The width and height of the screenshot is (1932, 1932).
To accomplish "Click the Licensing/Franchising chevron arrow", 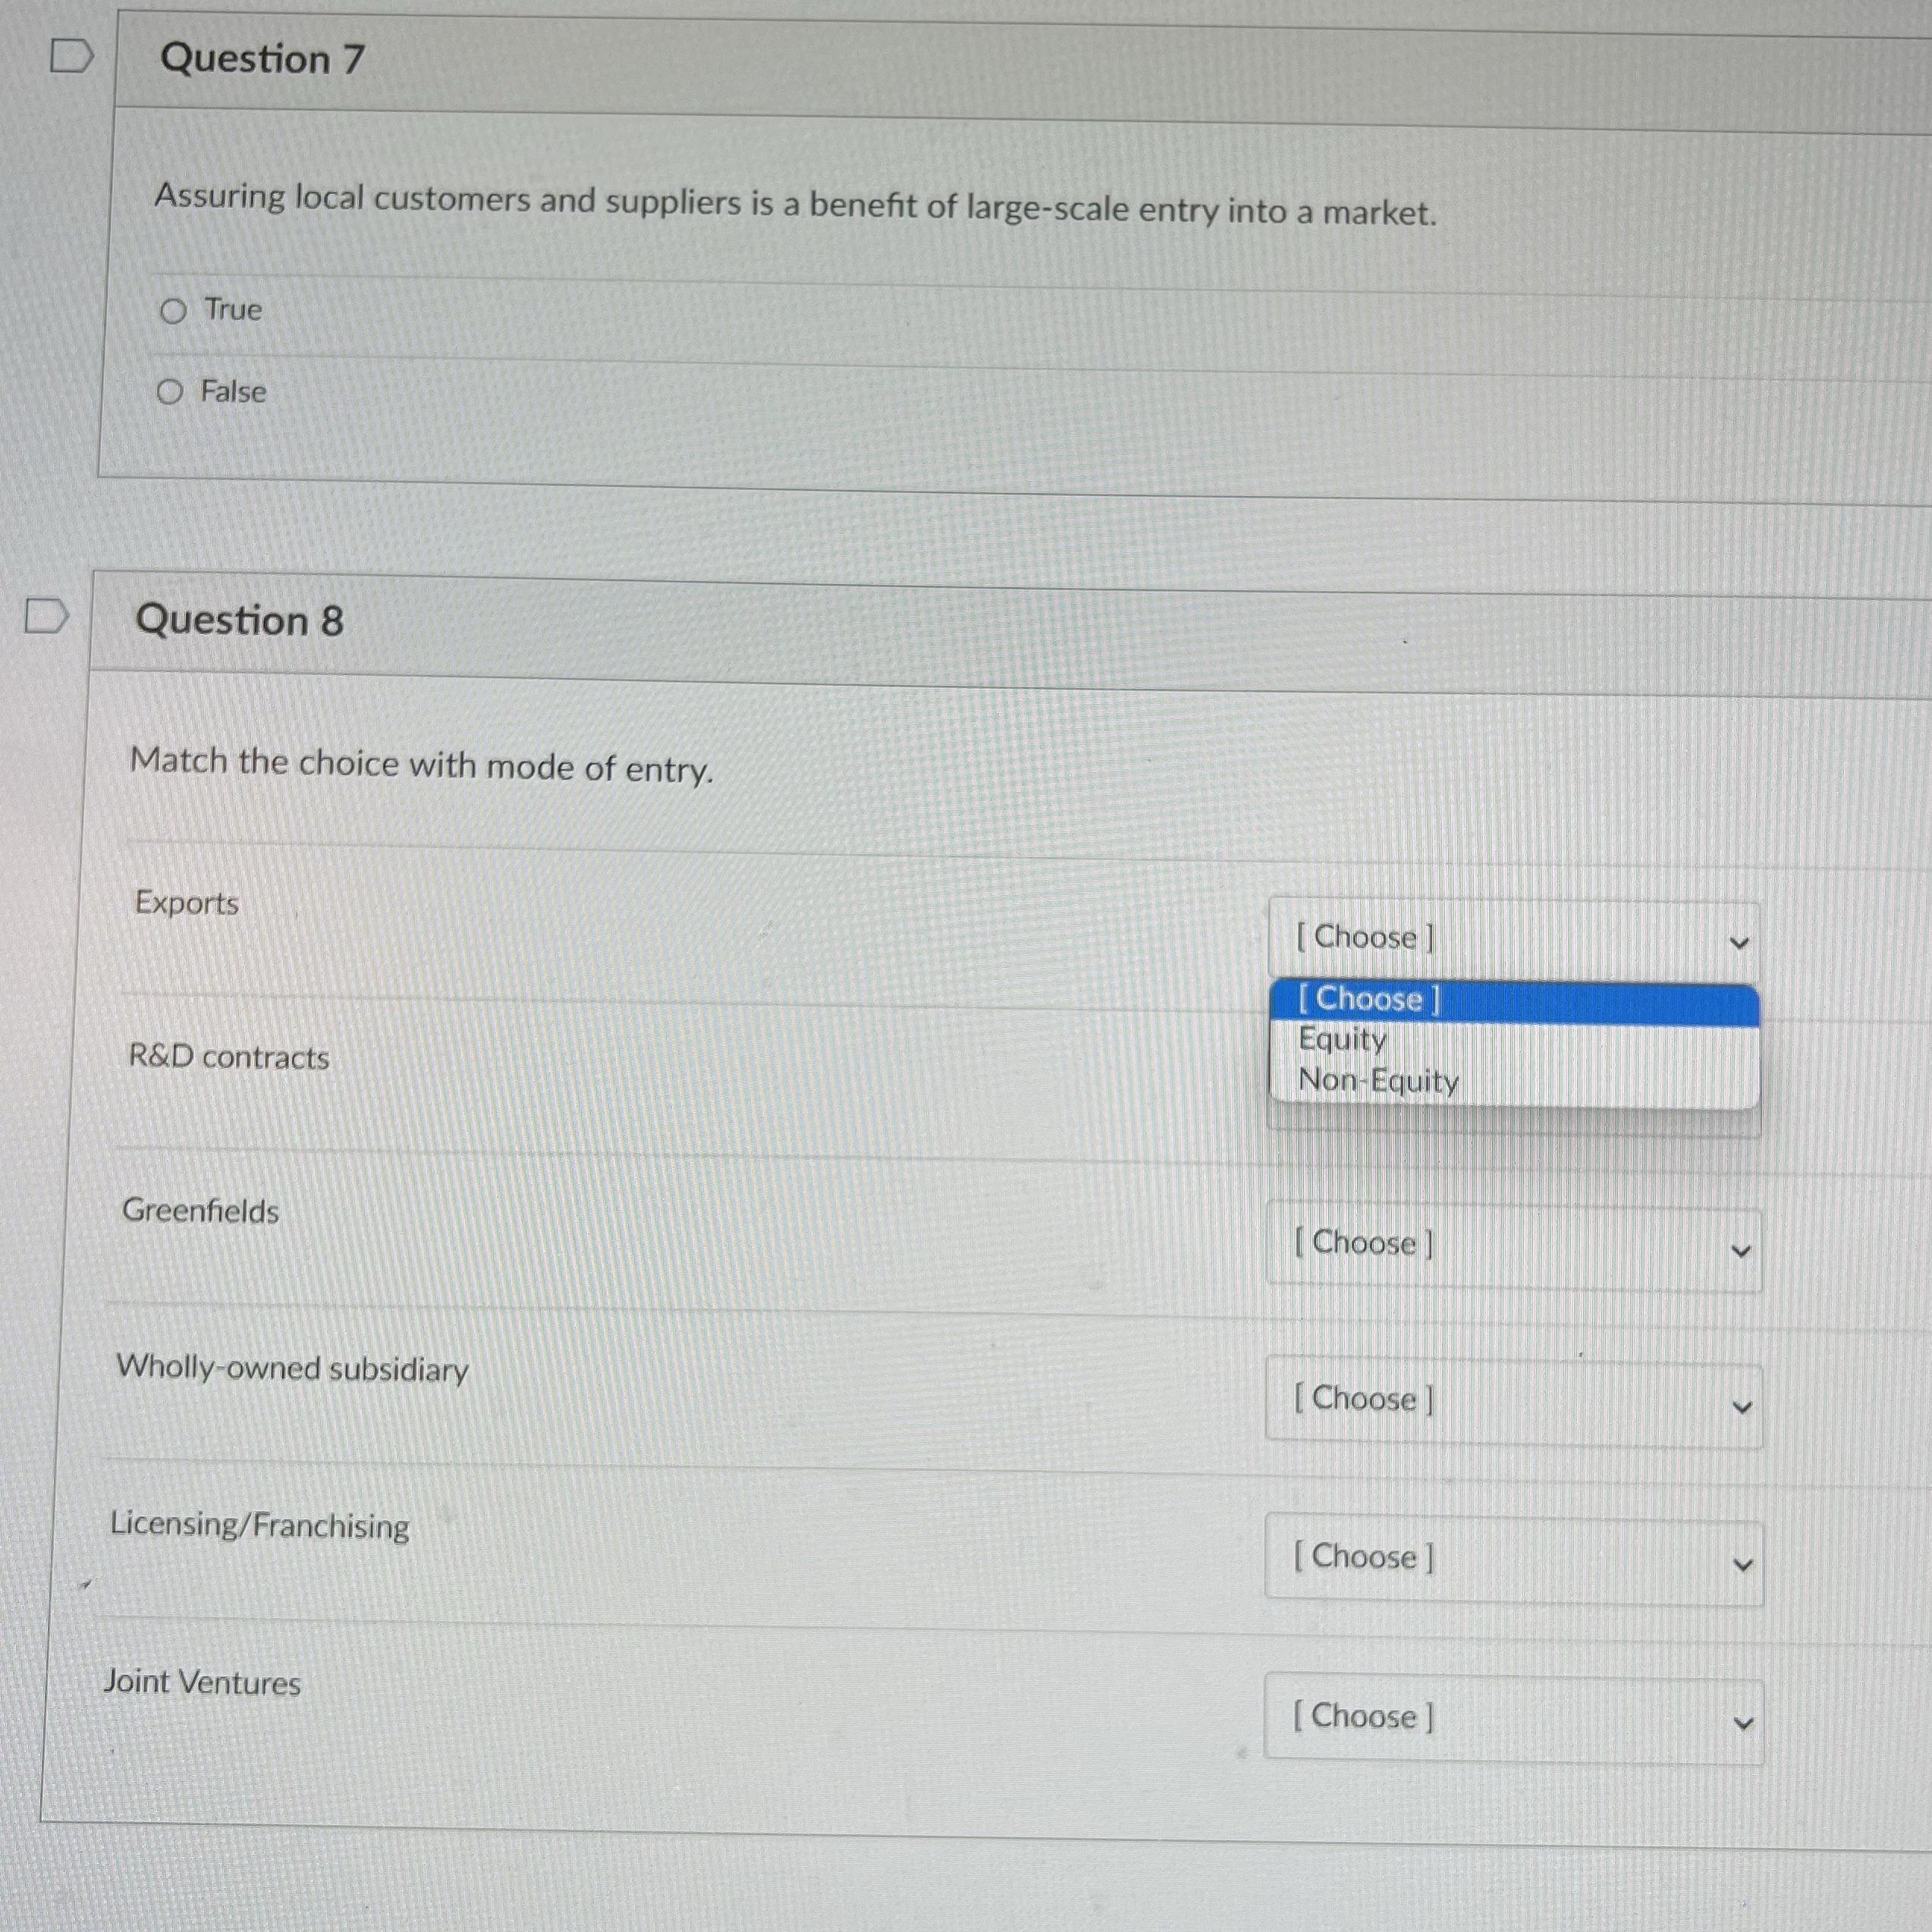I will click(x=1743, y=1566).
